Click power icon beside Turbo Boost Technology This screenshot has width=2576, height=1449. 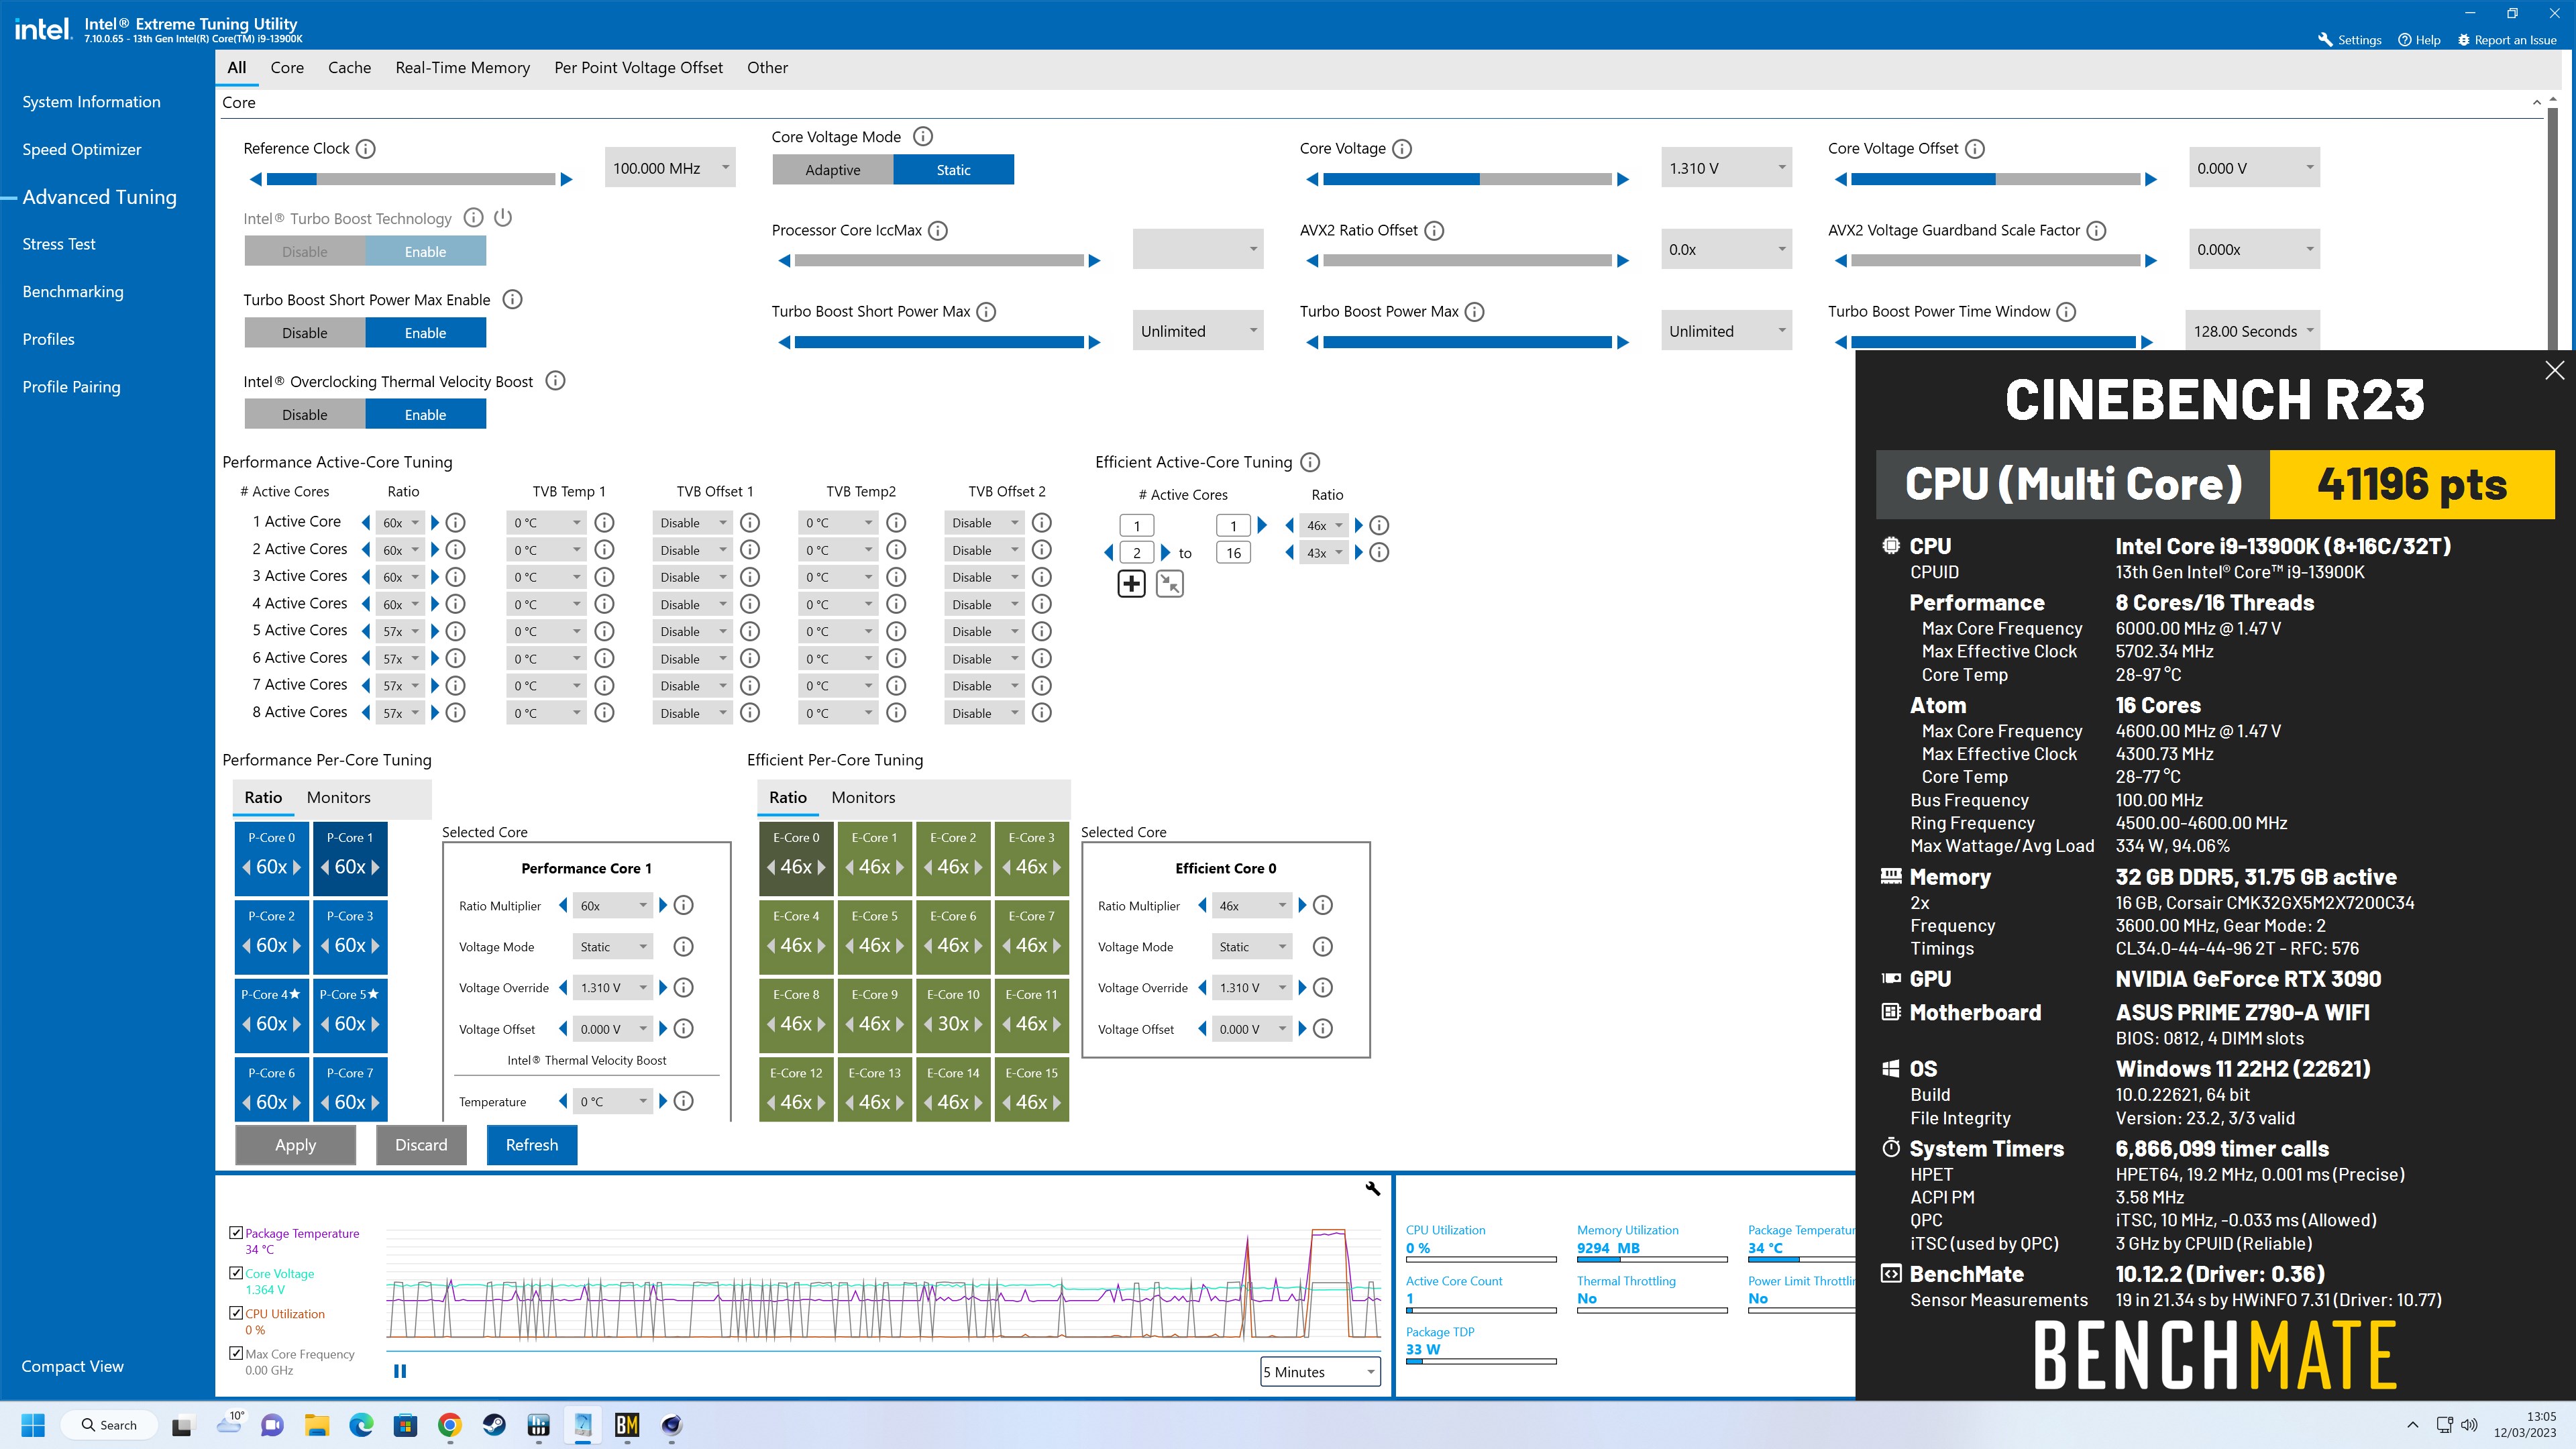pyautogui.click(x=503, y=217)
